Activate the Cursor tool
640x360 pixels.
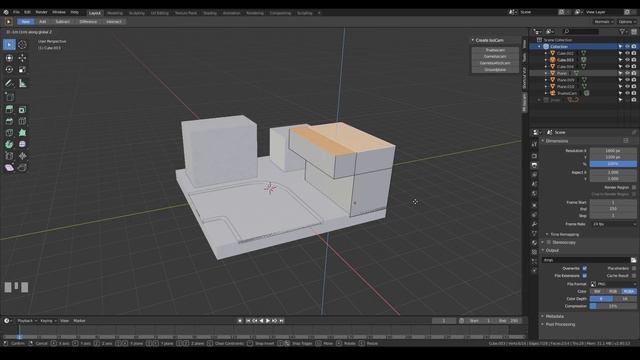(22, 44)
